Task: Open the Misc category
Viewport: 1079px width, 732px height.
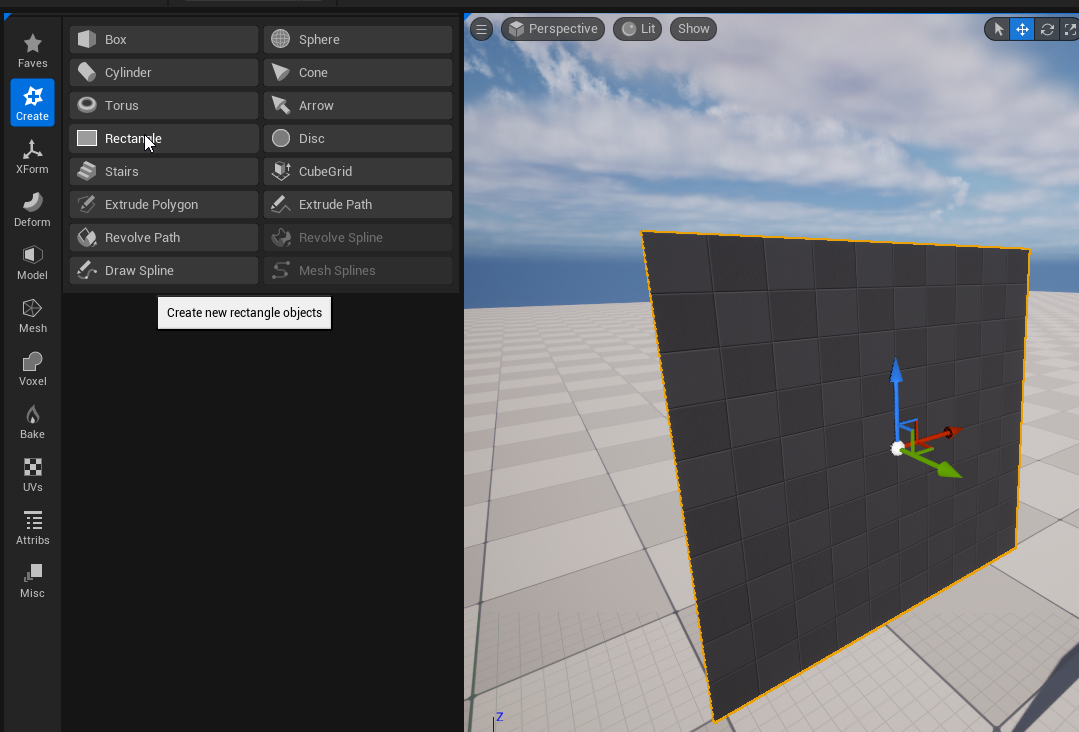Action: [32, 580]
